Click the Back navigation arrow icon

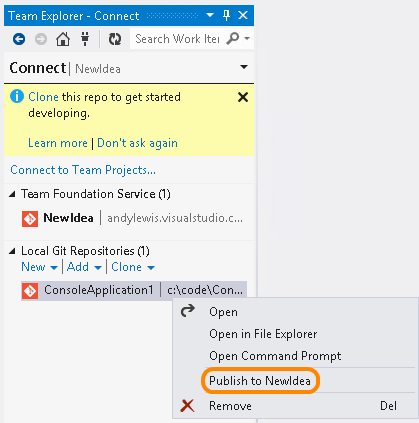coord(19,39)
